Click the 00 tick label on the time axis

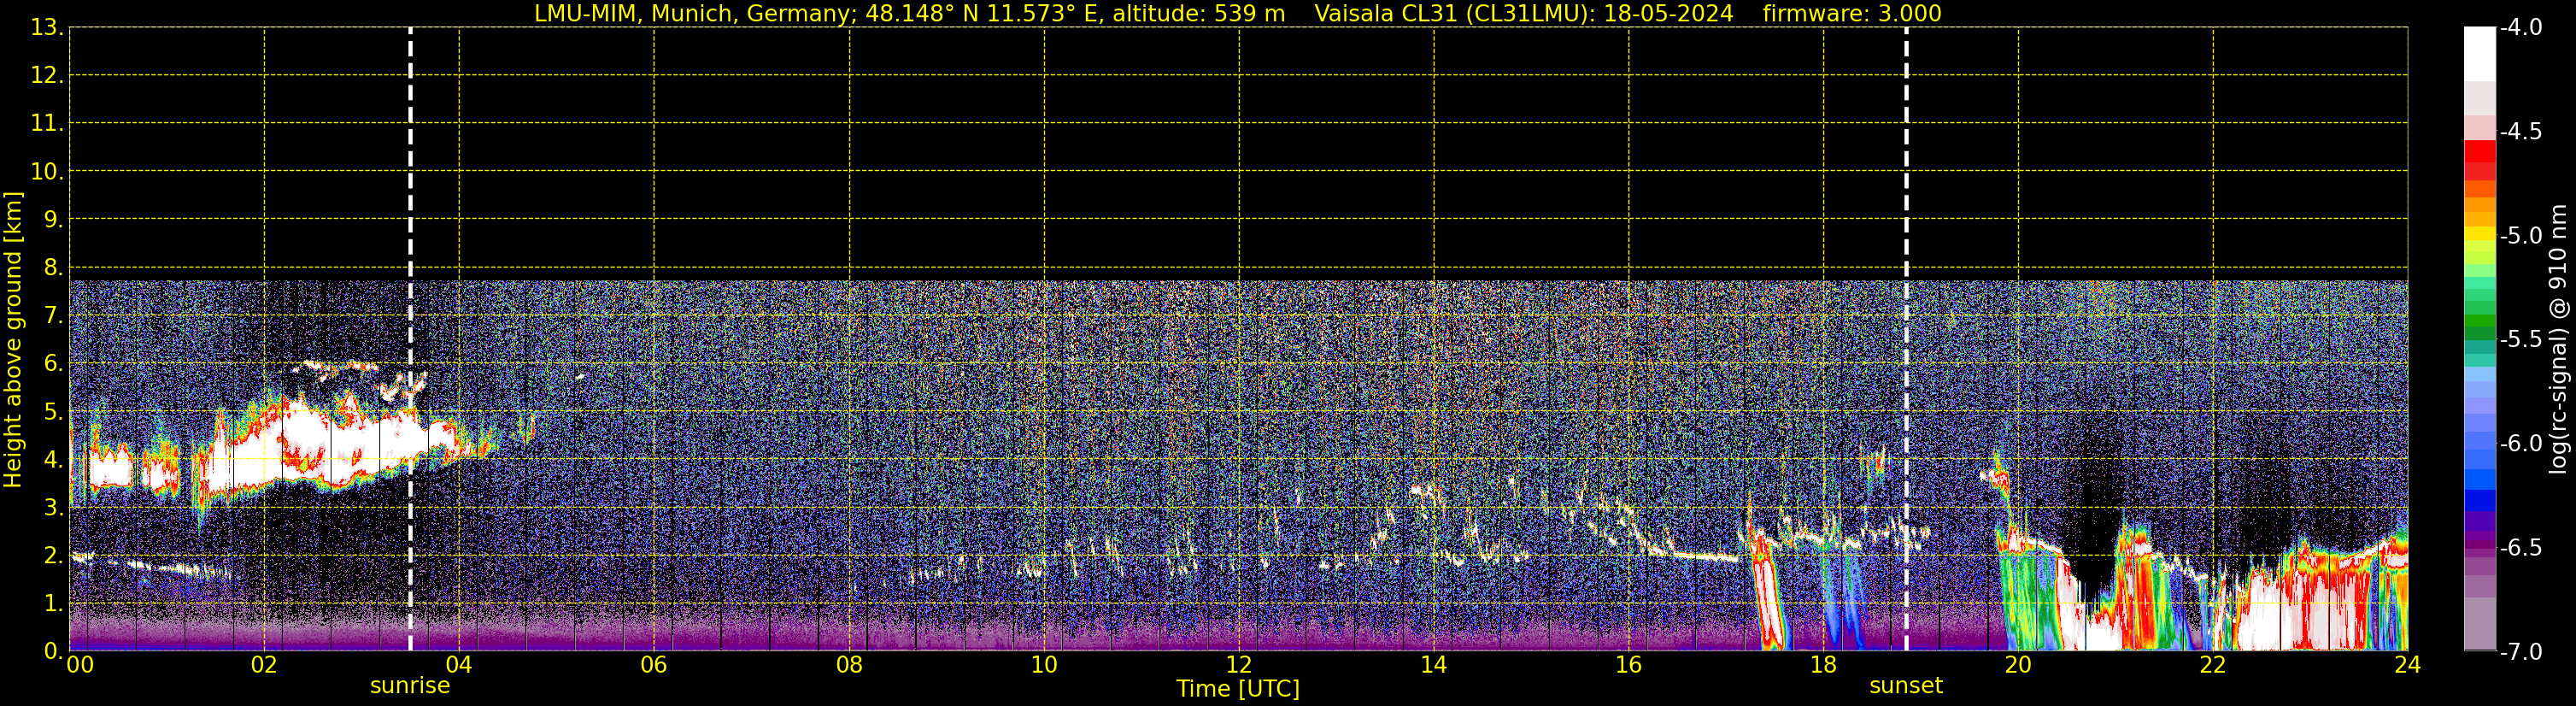[x=80, y=666]
